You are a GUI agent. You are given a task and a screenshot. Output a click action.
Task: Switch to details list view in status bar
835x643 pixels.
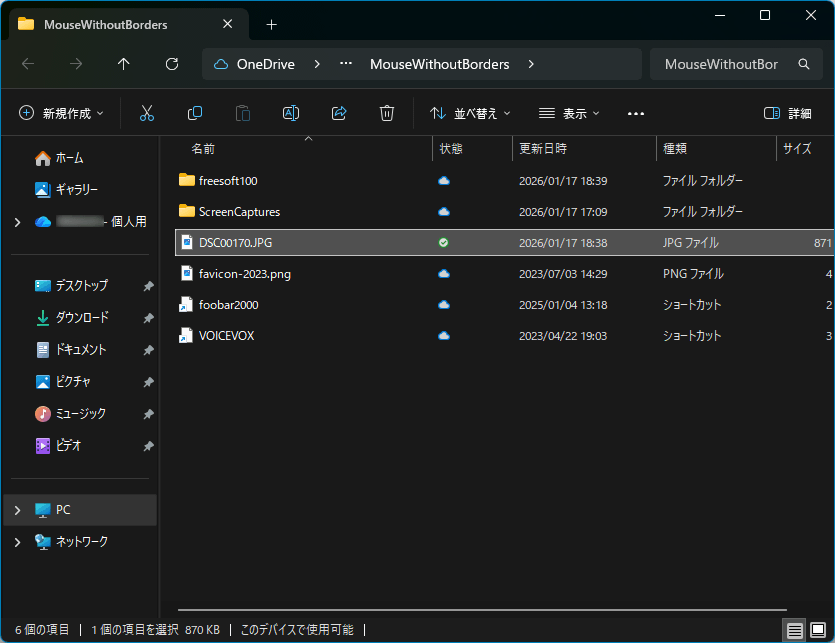(x=794, y=630)
